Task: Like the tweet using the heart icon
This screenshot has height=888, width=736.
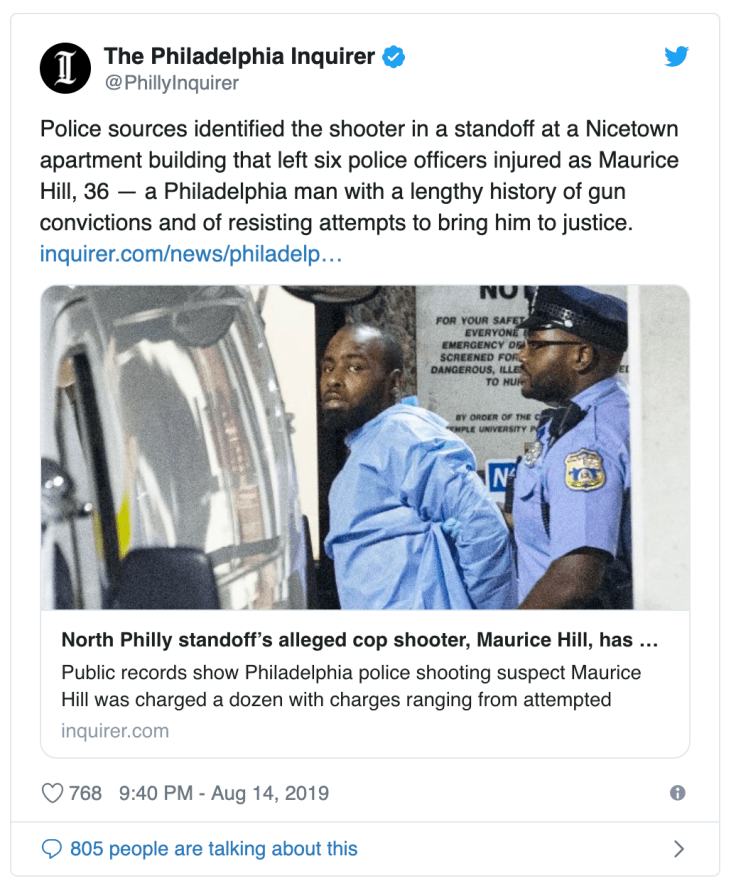Action: point(50,792)
